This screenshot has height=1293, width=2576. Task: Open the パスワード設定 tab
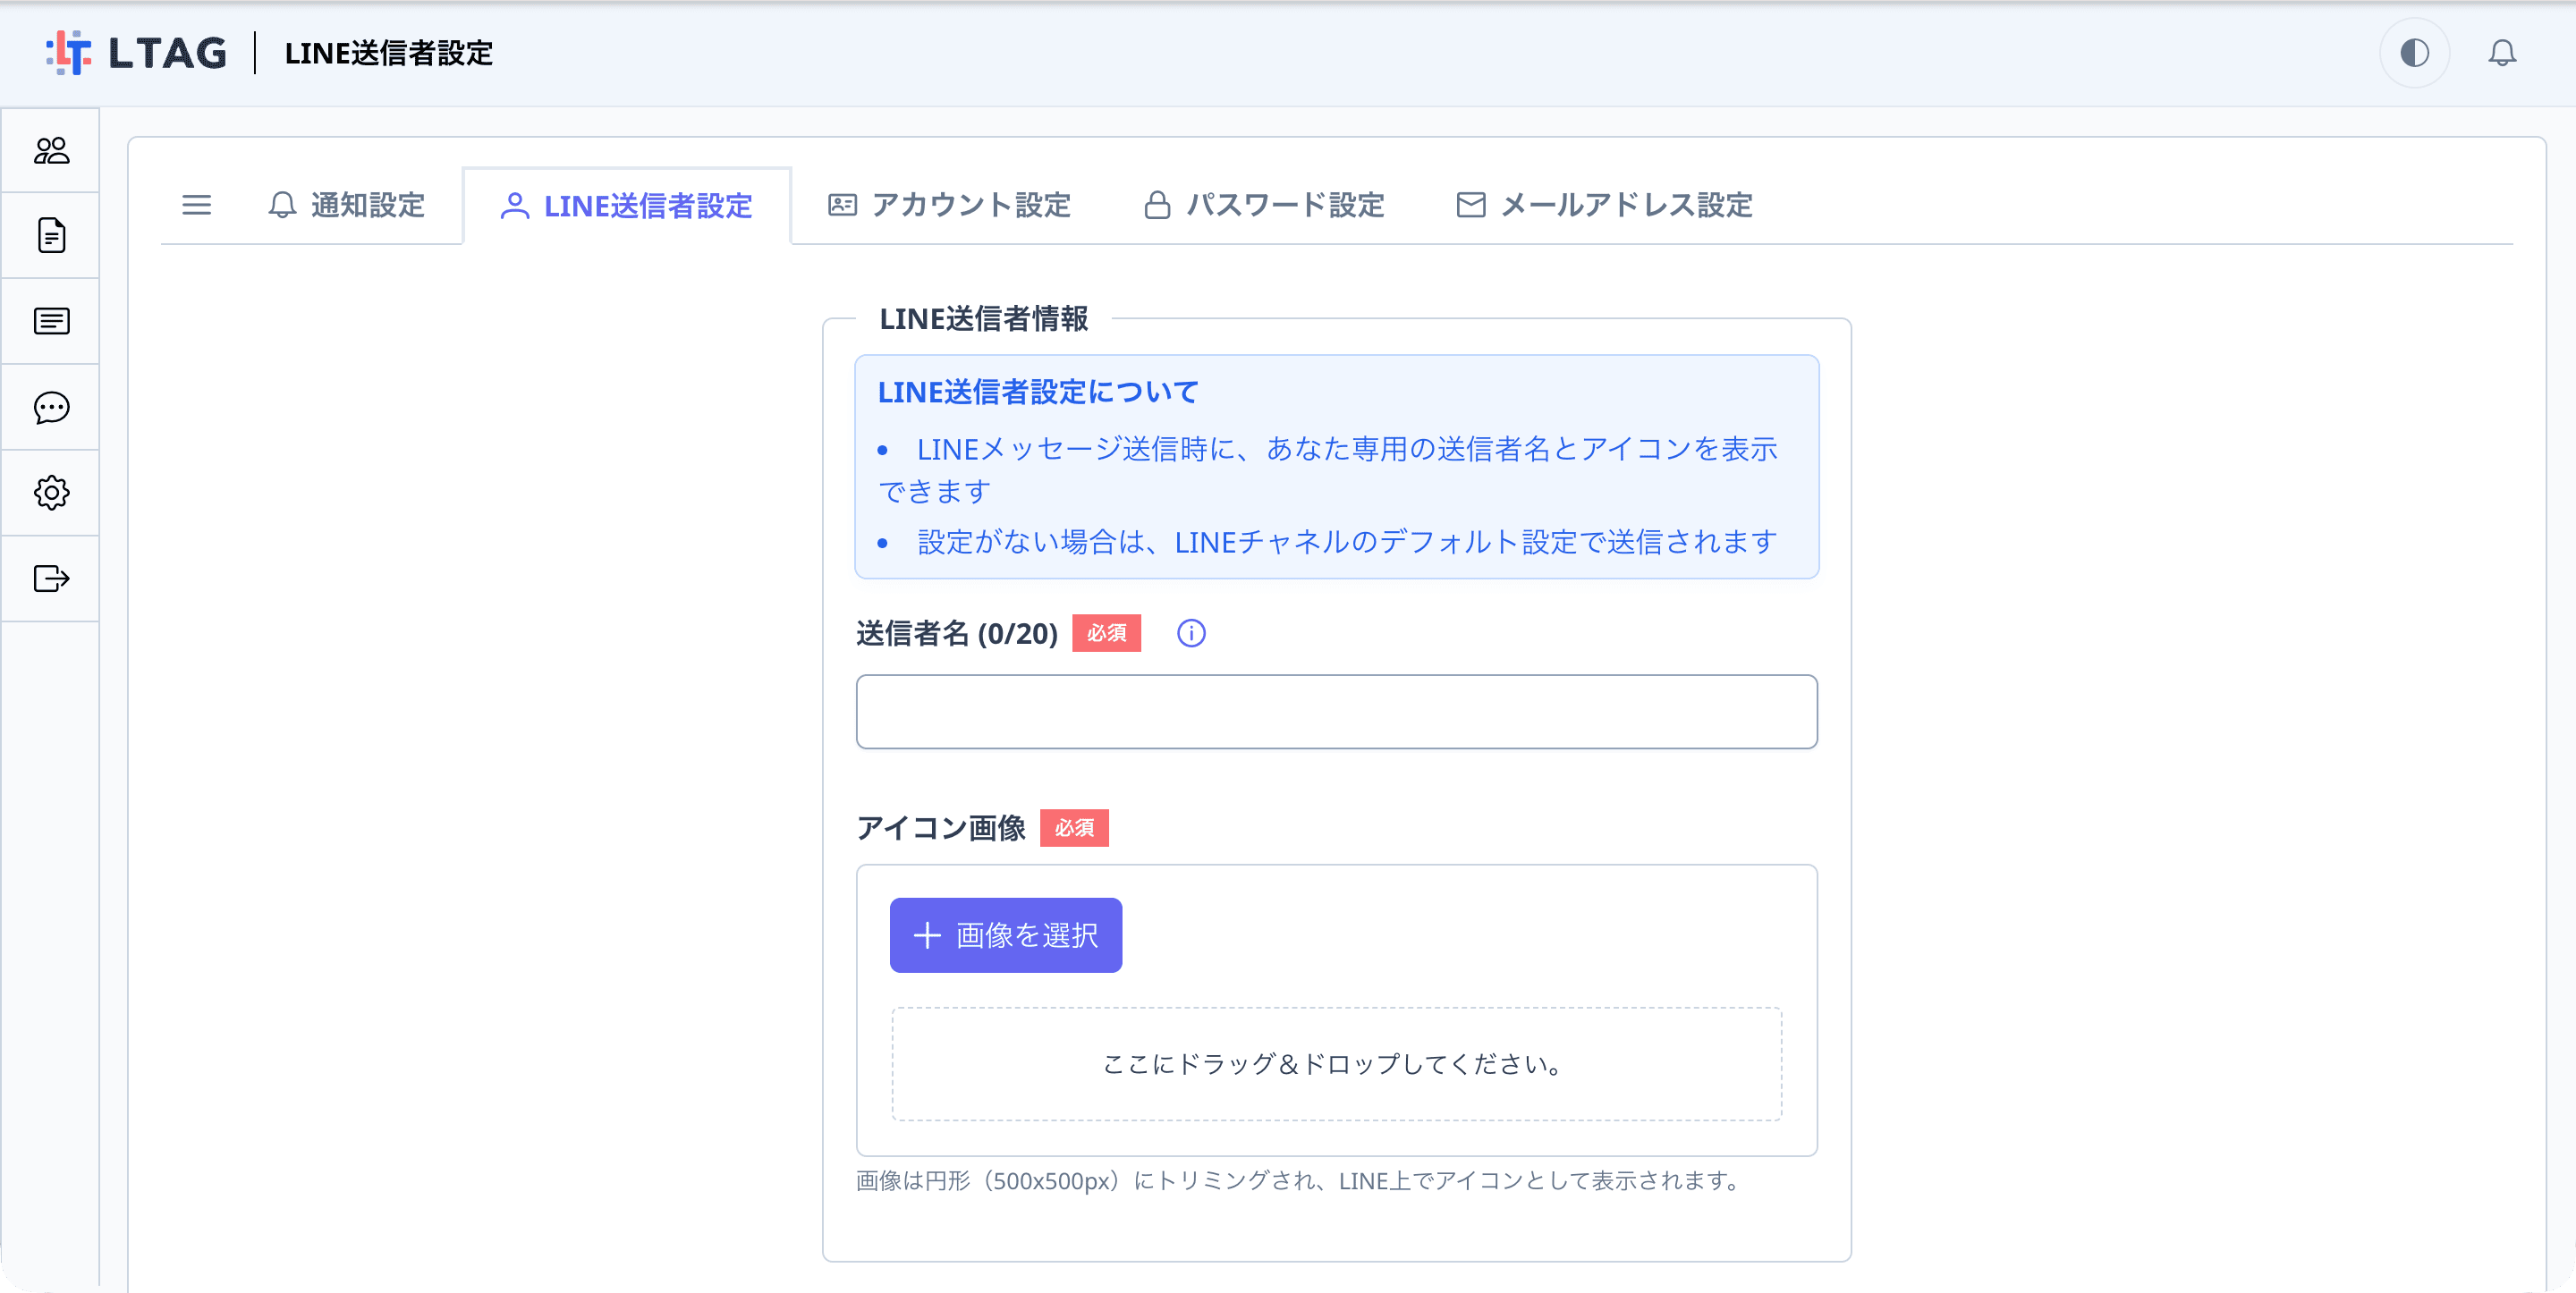[1264, 205]
